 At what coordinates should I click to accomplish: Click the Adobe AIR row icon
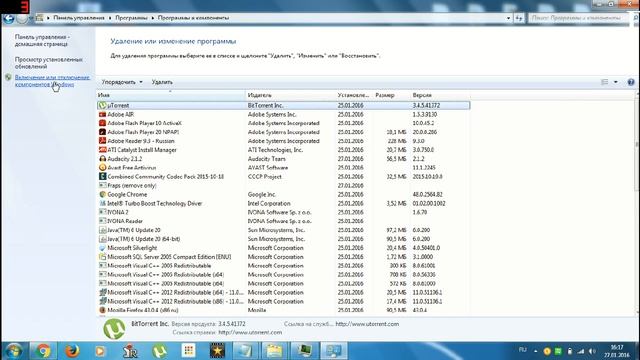tap(102, 114)
